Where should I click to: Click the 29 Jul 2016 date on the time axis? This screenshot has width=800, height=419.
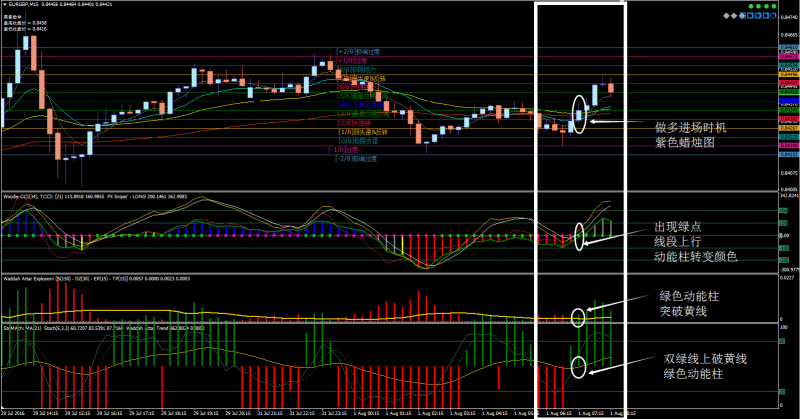(14, 412)
